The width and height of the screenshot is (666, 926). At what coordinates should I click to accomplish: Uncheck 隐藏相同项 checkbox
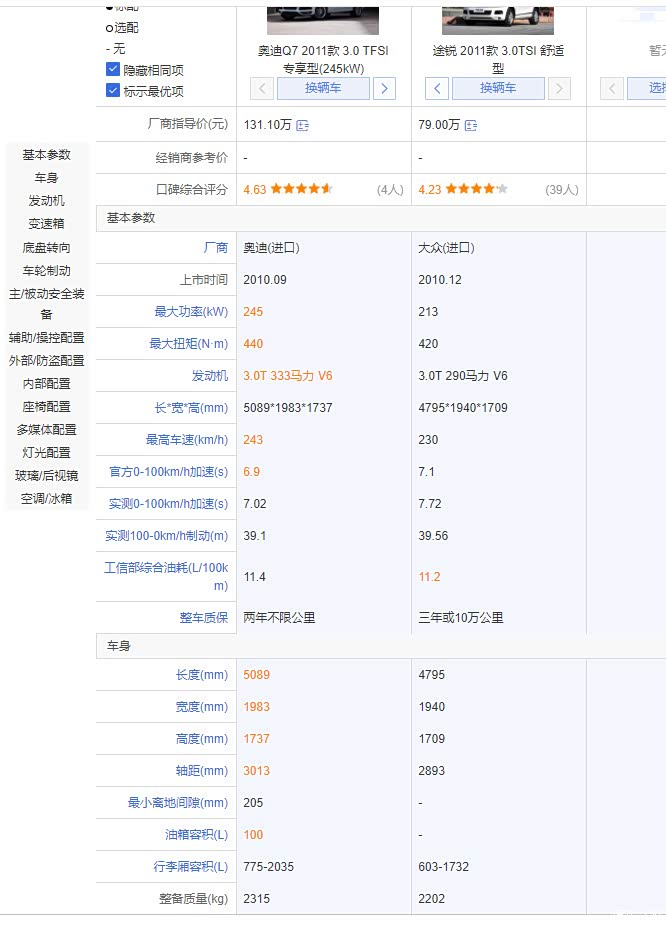point(113,70)
